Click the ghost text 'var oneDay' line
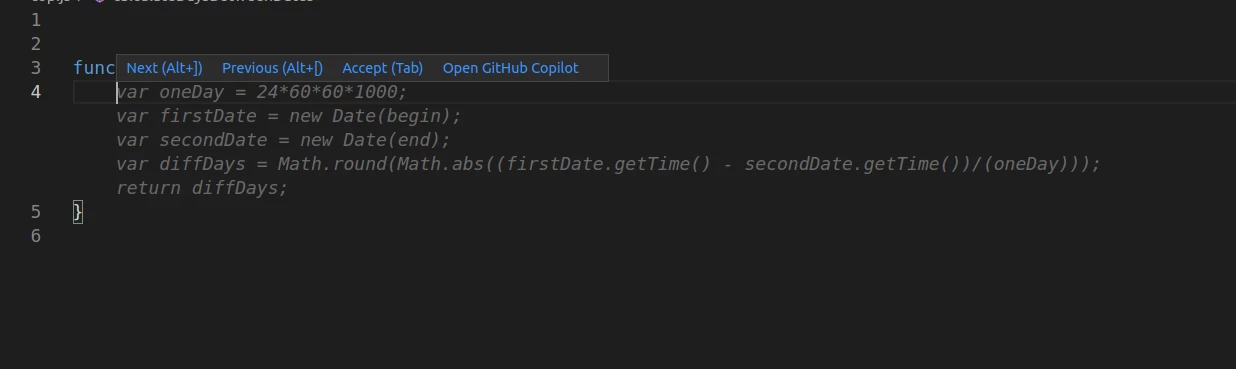Screen dimensions: 1236x369 (x=262, y=92)
